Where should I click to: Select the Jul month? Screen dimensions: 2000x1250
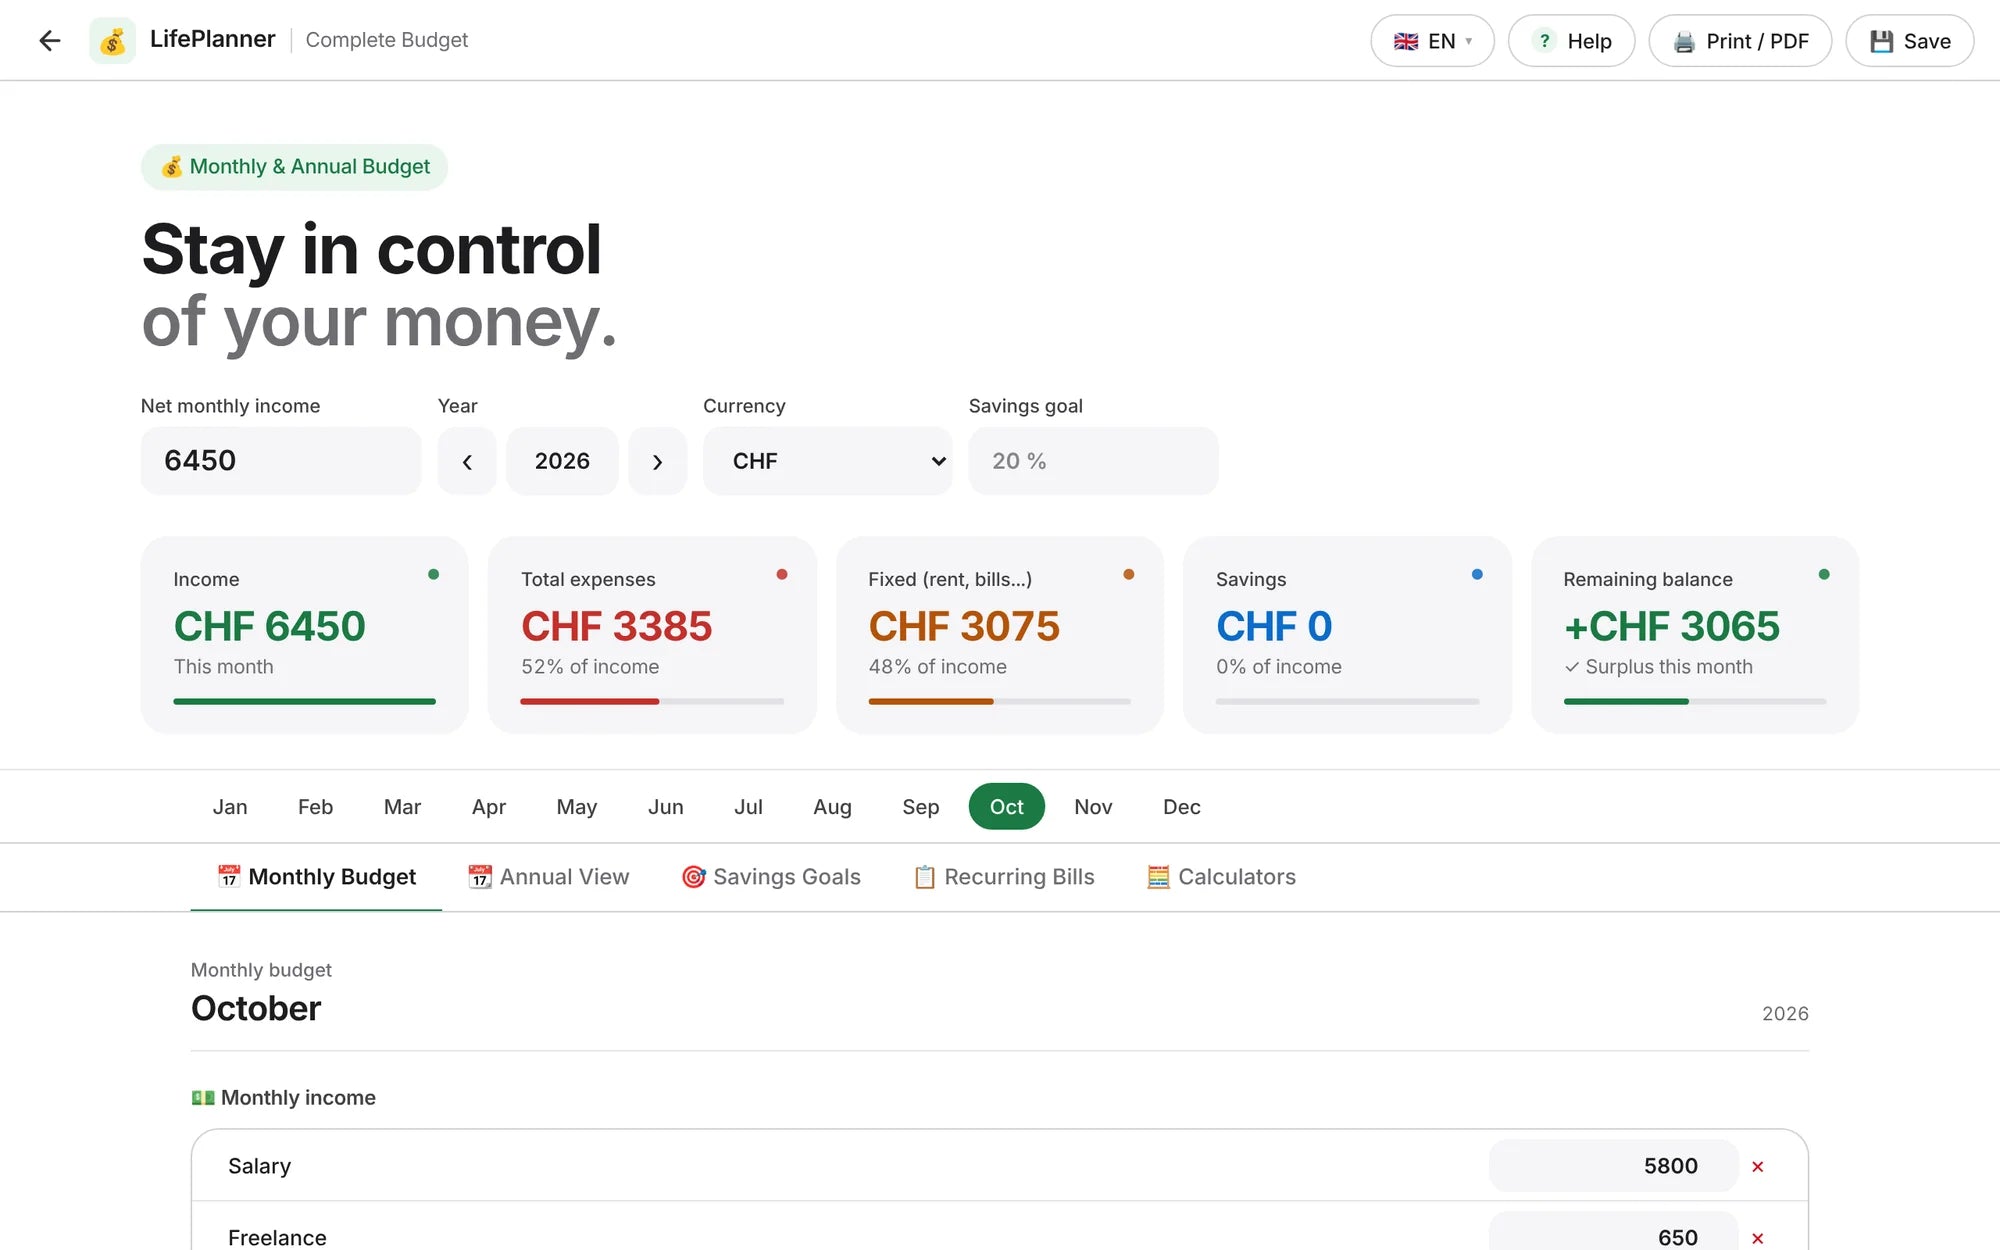(748, 807)
